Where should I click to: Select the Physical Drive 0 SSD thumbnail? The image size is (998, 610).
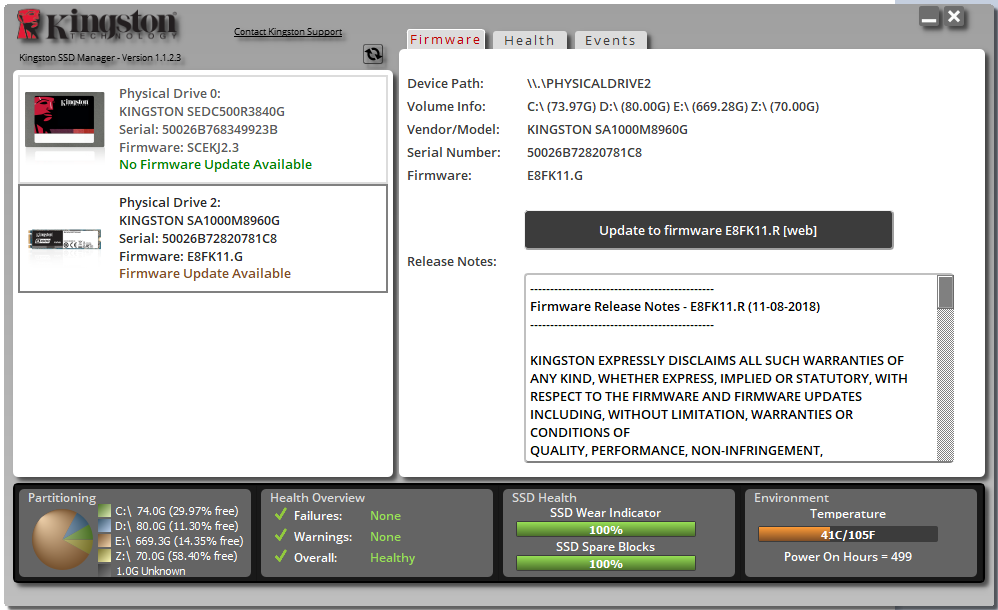pos(64,120)
